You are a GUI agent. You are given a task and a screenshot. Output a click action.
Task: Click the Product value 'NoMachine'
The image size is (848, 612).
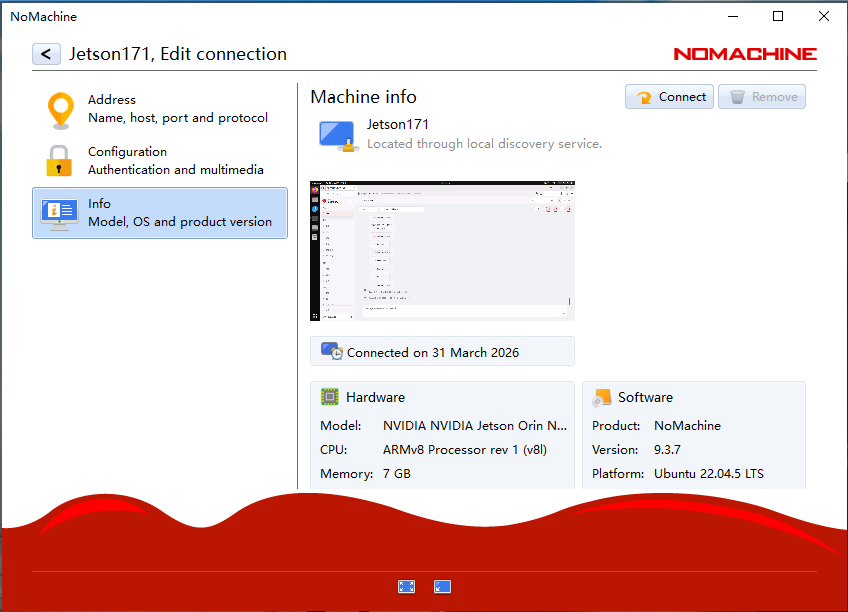click(687, 425)
